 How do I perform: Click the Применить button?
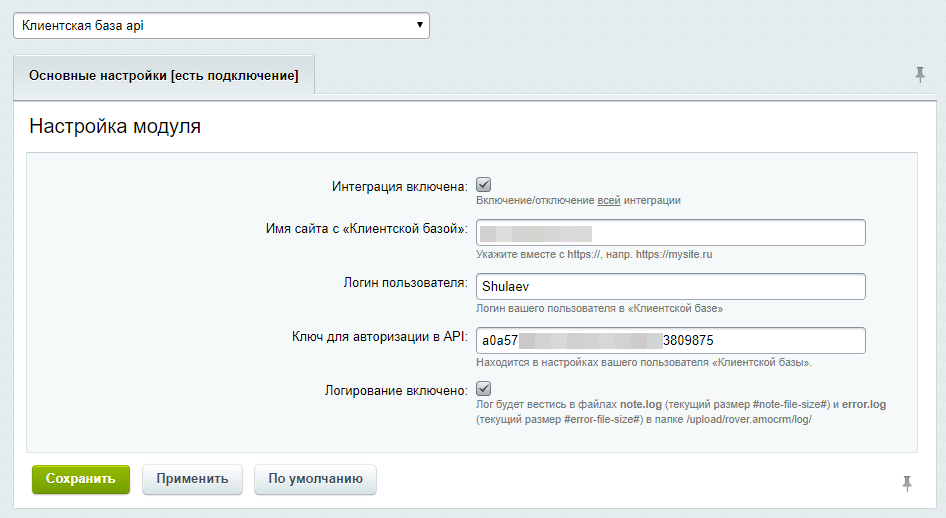coord(192,479)
